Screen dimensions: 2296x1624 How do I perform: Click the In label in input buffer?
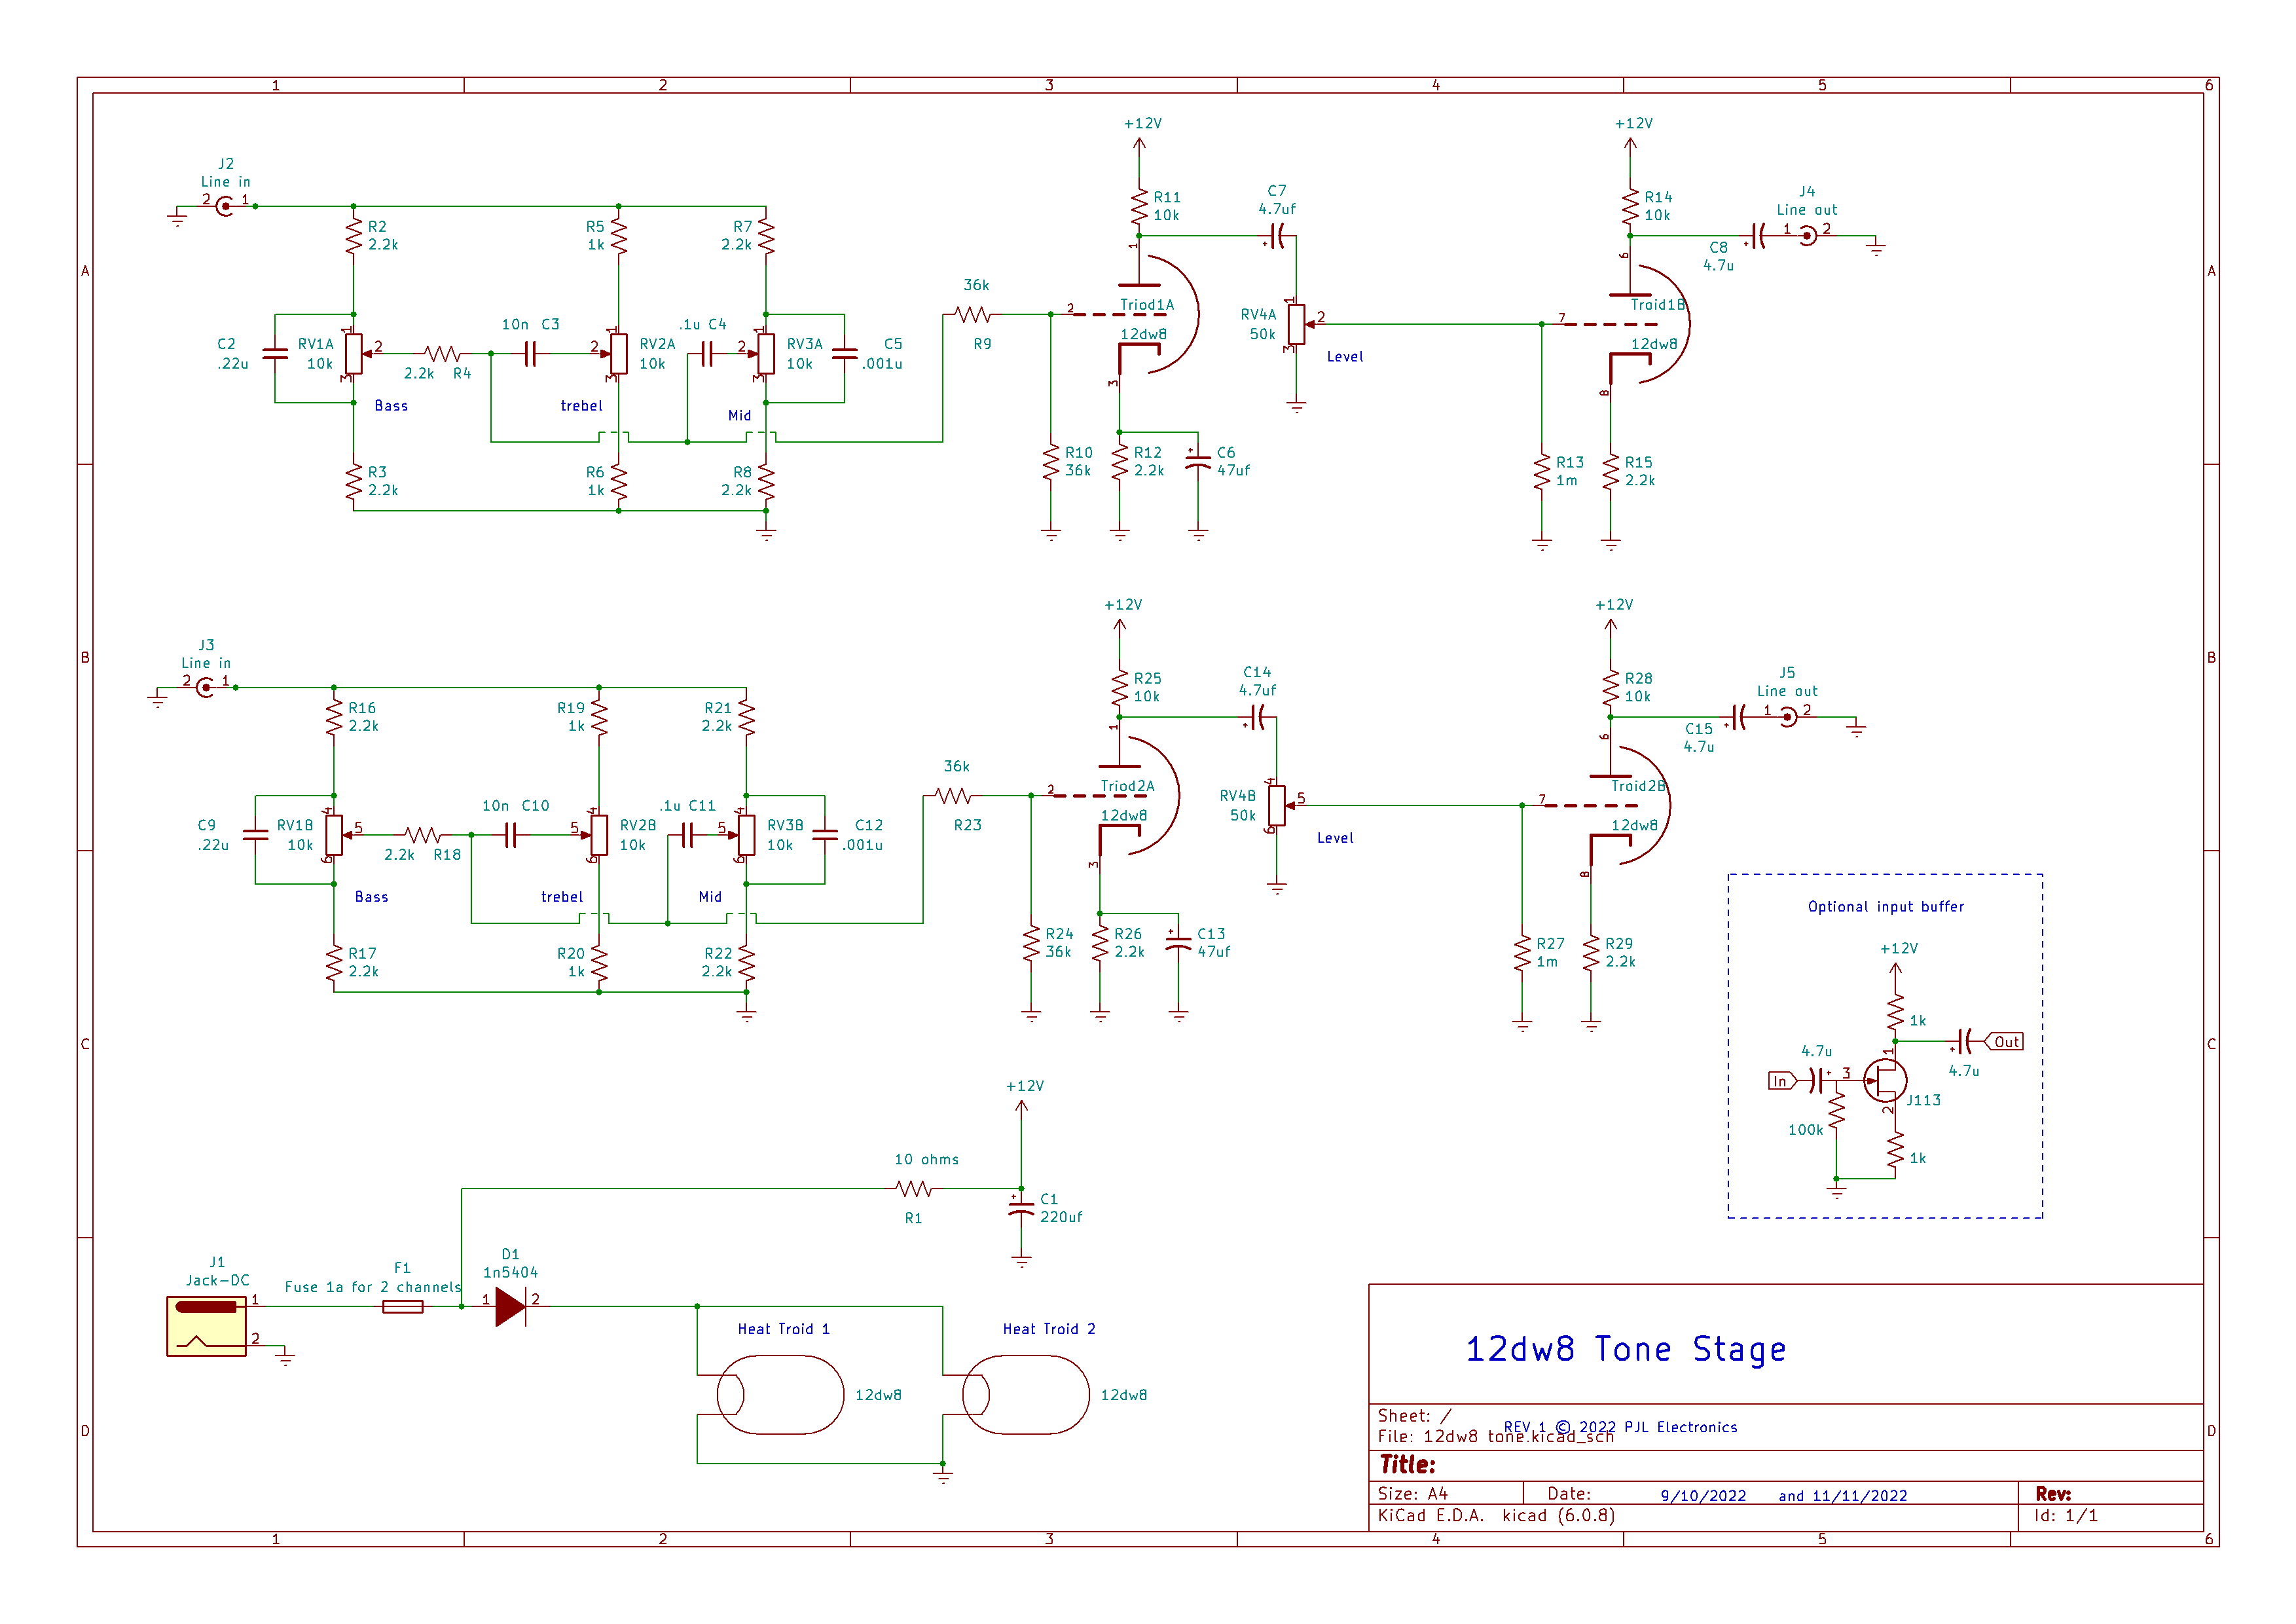(1780, 1080)
